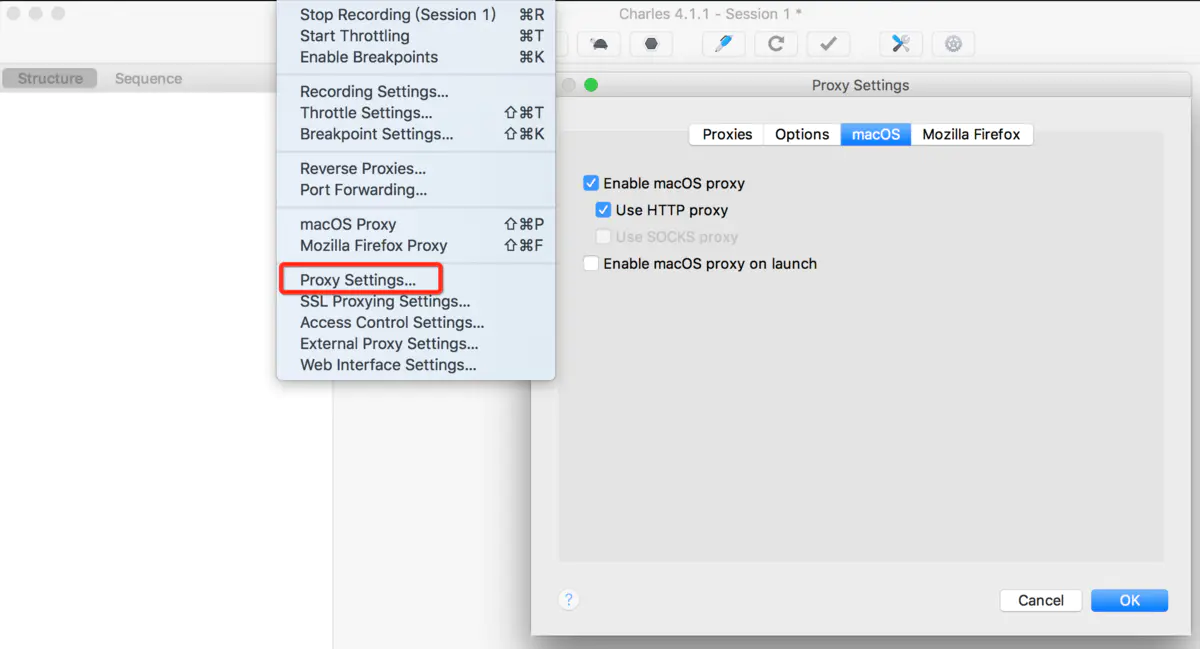Click the Cancel button
1200x649 pixels.
(1041, 600)
